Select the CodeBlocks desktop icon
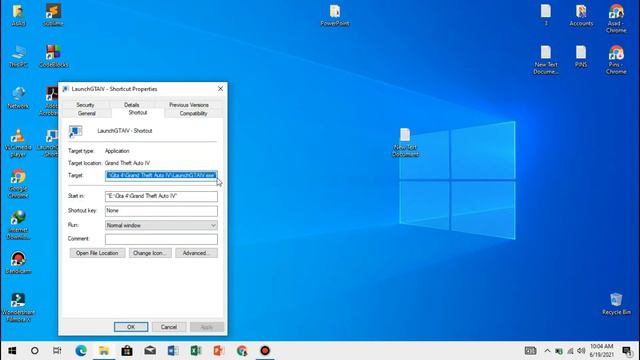 (53, 56)
